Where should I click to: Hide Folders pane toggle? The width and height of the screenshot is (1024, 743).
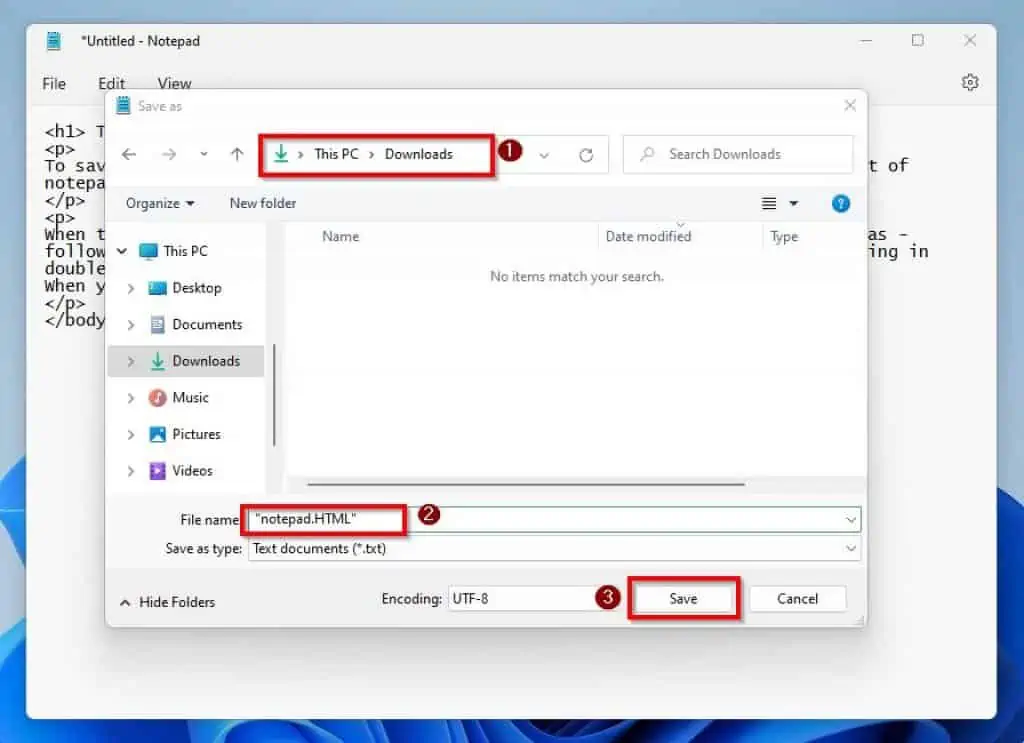(168, 602)
